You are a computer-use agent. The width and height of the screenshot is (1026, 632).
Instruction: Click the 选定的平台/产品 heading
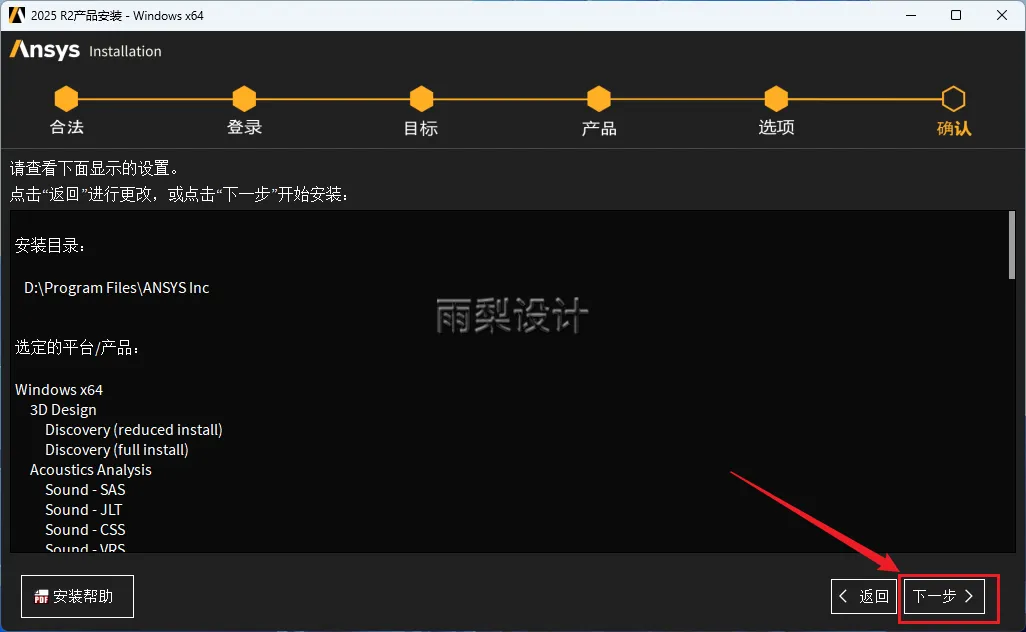pos(77,347)
